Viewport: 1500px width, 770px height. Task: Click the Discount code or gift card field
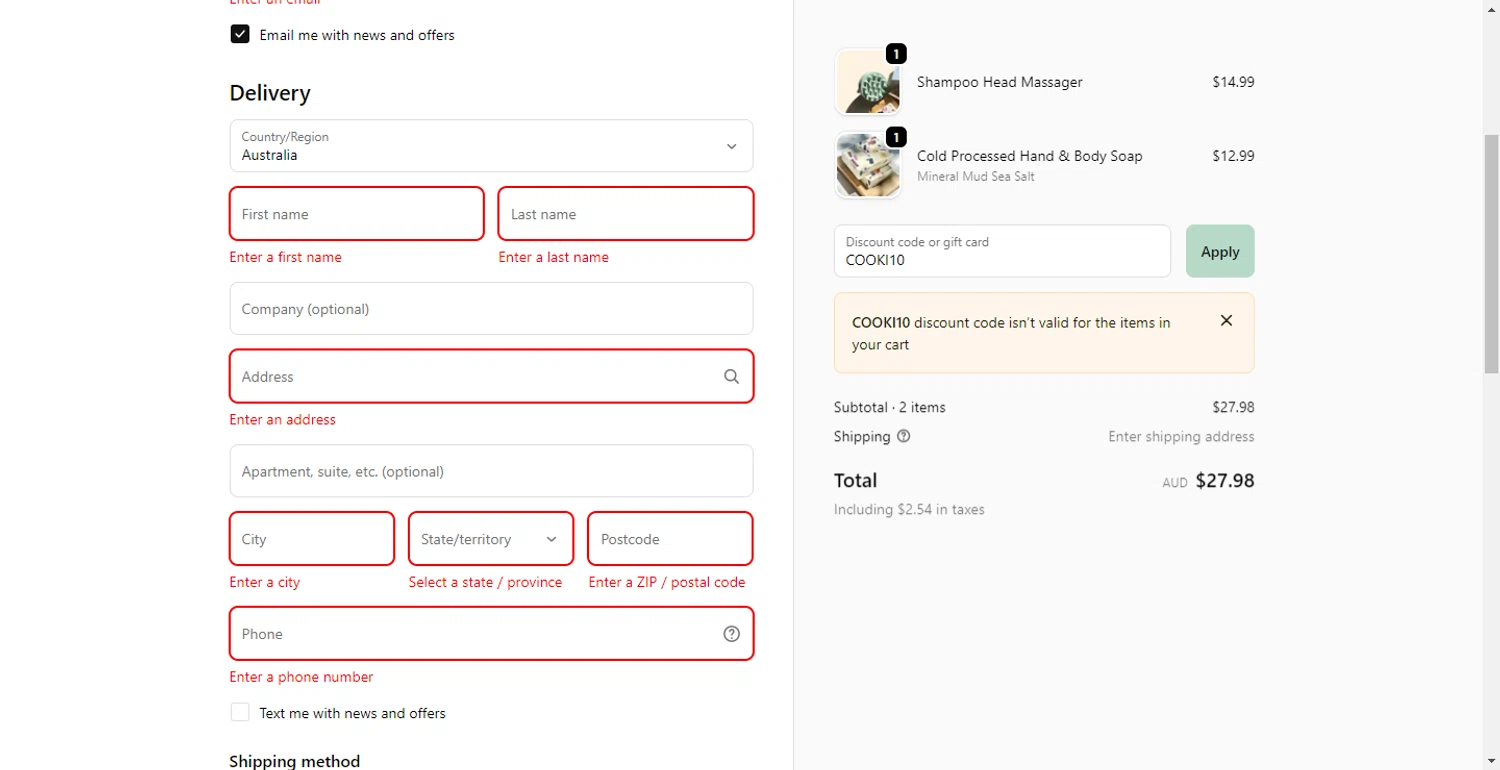1002,252
